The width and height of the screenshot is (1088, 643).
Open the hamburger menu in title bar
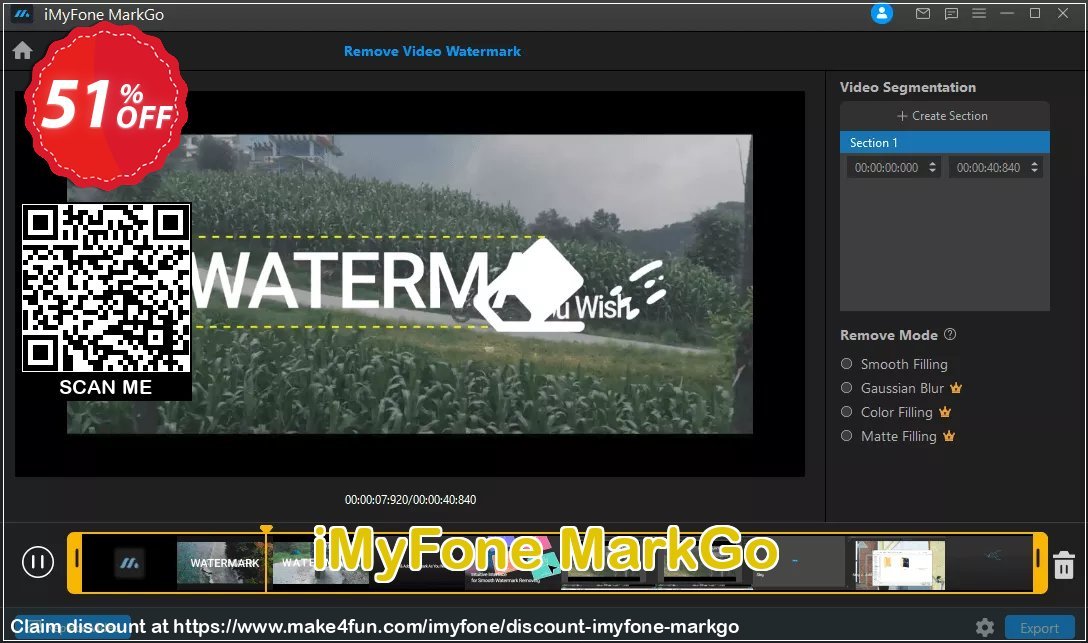coord(979,13)
